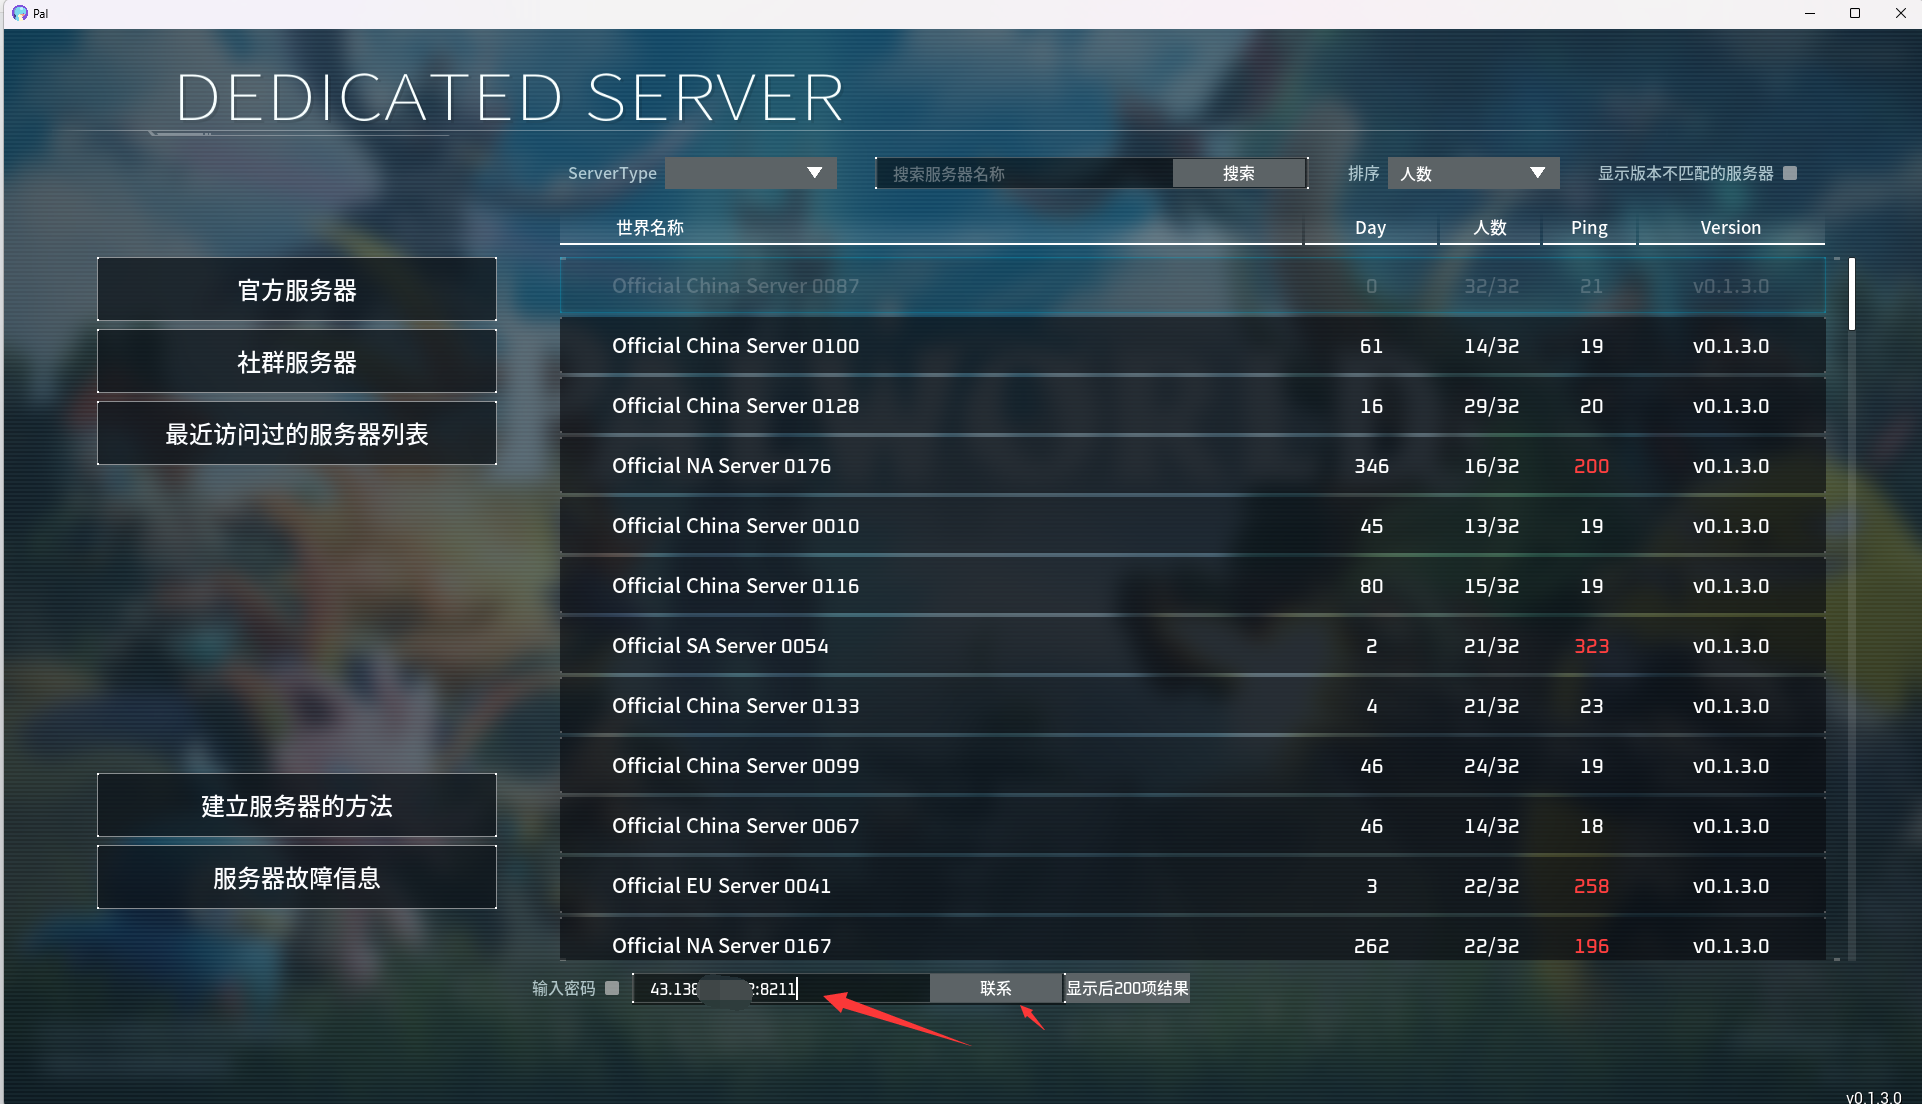Focus the 搜索服务器名称 search field

pyautogui.click(x=1024, y=173)
